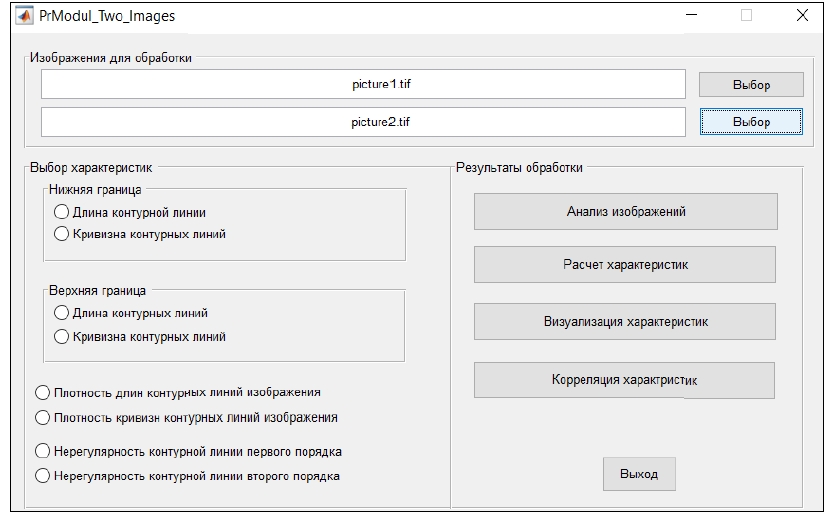Exit using the Выход button
The height and width of the screenshot is (517, 832).
pos(639,474)
